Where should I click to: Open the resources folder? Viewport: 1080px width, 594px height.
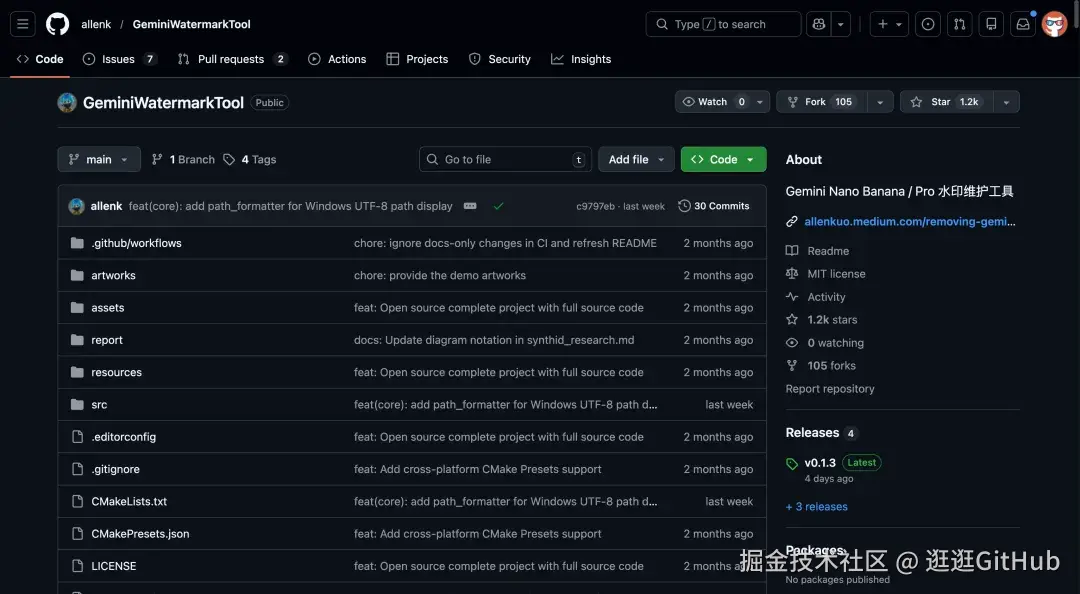[x=116, y=373]
